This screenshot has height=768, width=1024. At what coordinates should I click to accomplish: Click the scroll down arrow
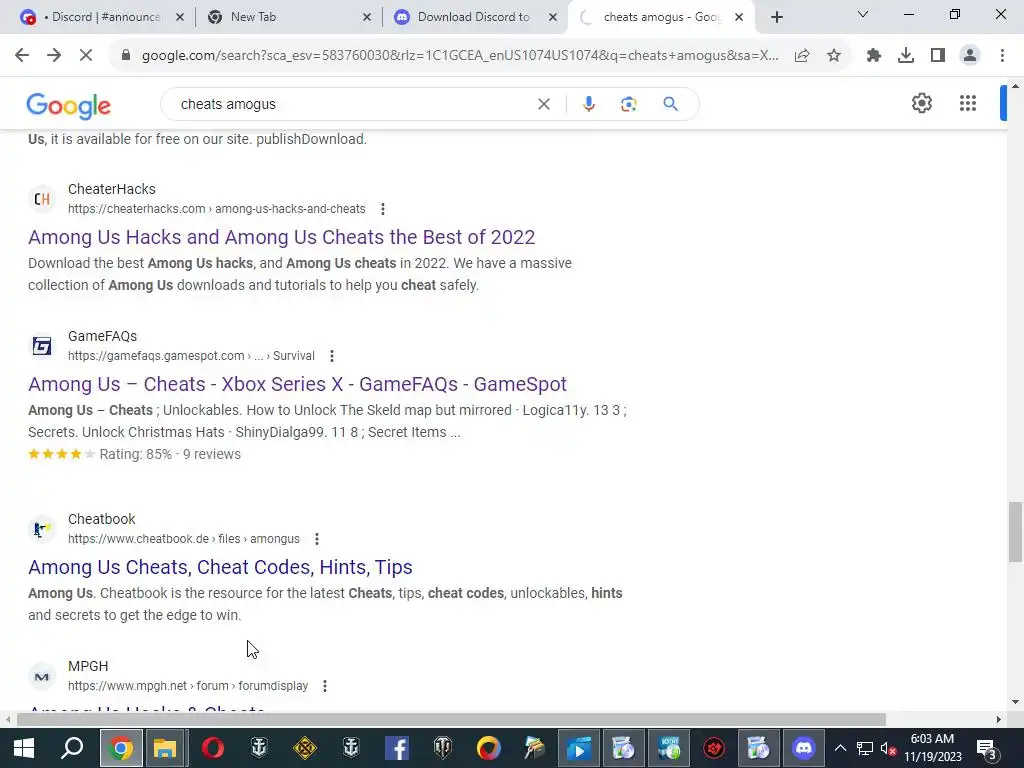click(x=1015, y=703)
